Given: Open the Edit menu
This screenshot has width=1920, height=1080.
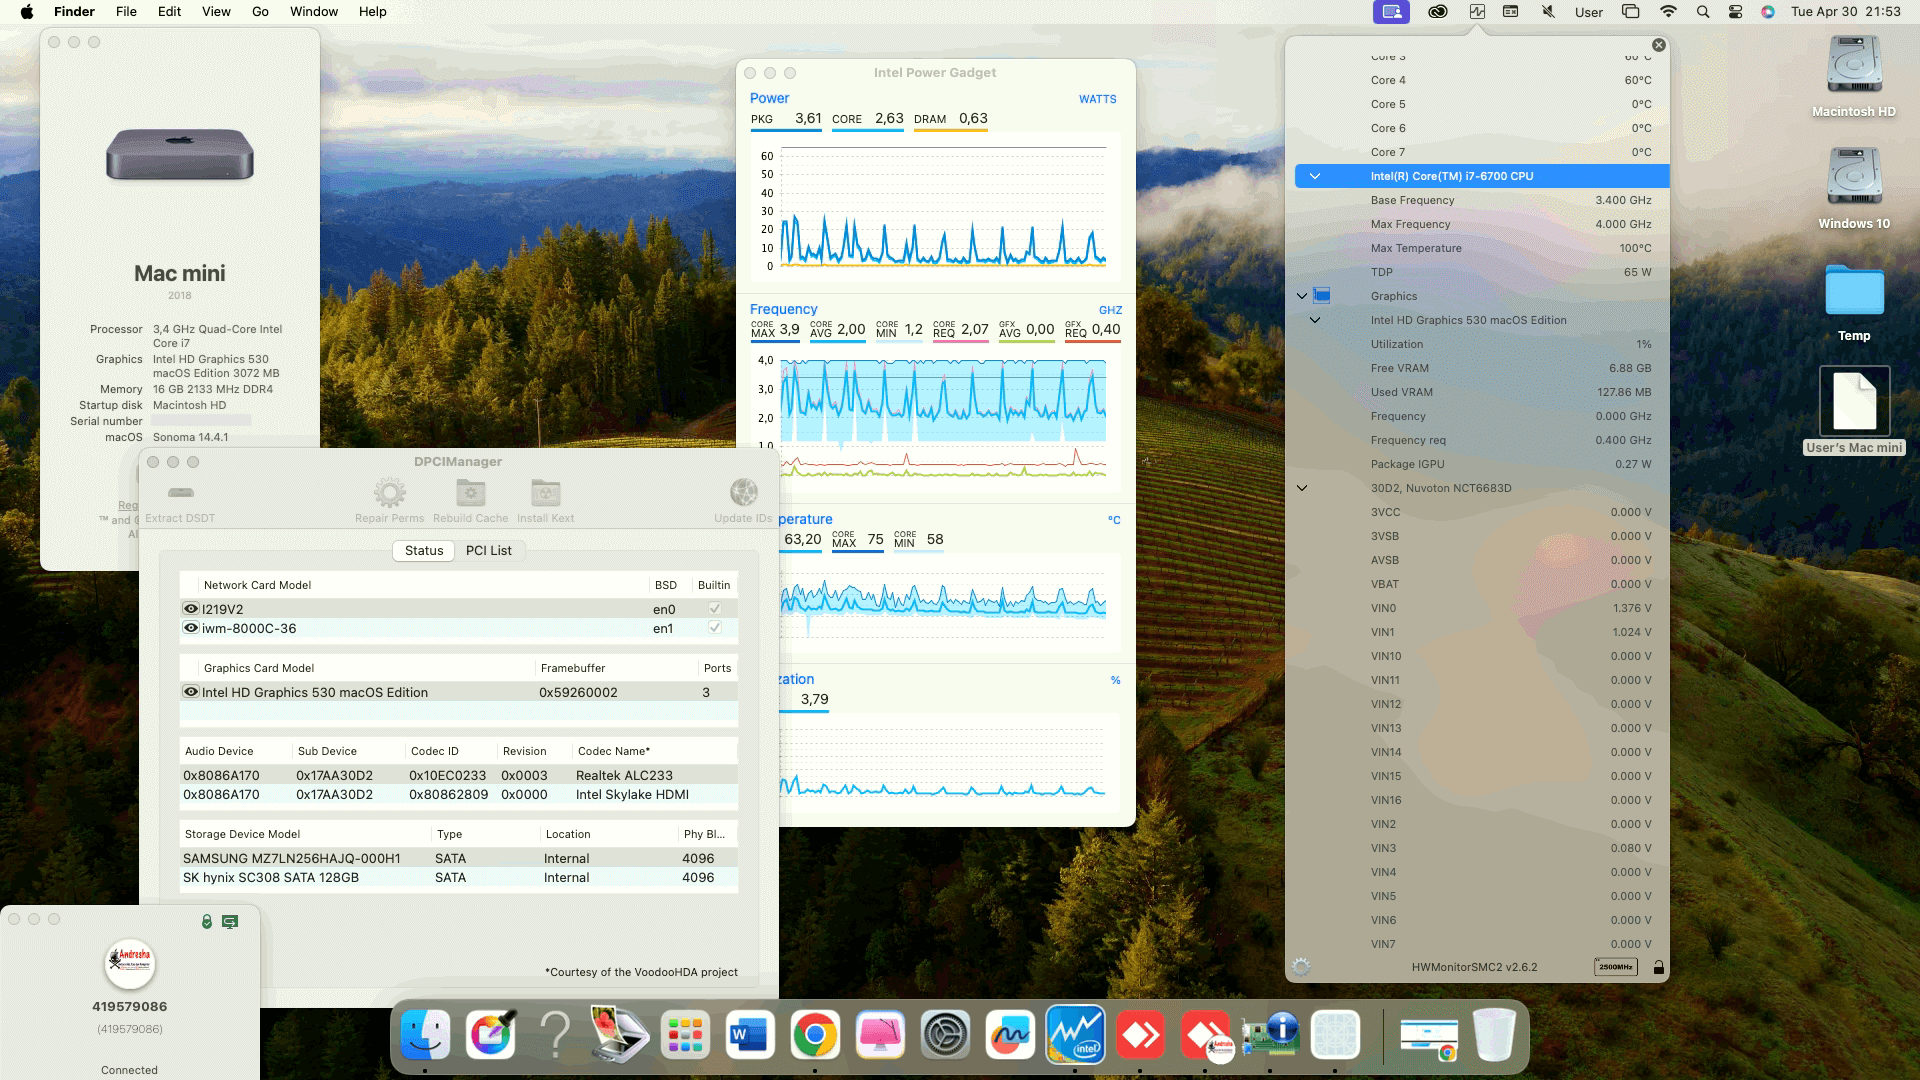Looking at the screenshot, I should click(169, 12).
